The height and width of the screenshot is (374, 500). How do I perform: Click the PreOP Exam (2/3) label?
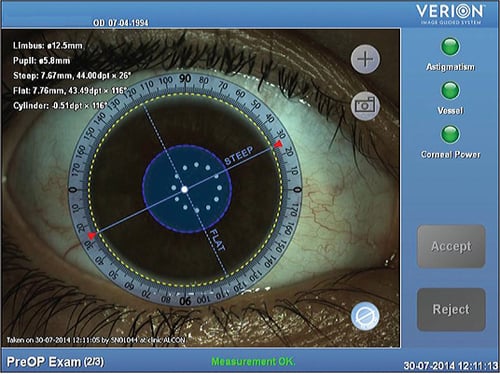(55, 362)
